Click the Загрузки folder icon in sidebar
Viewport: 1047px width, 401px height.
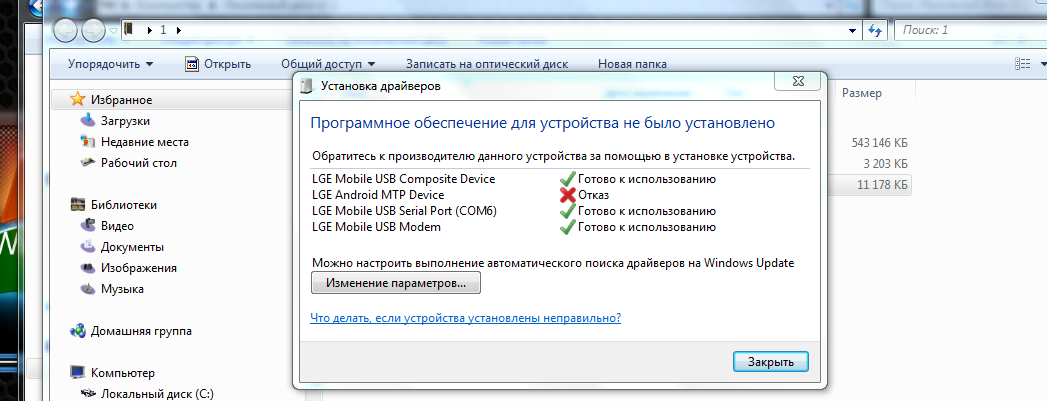click(x=88, y=121)
